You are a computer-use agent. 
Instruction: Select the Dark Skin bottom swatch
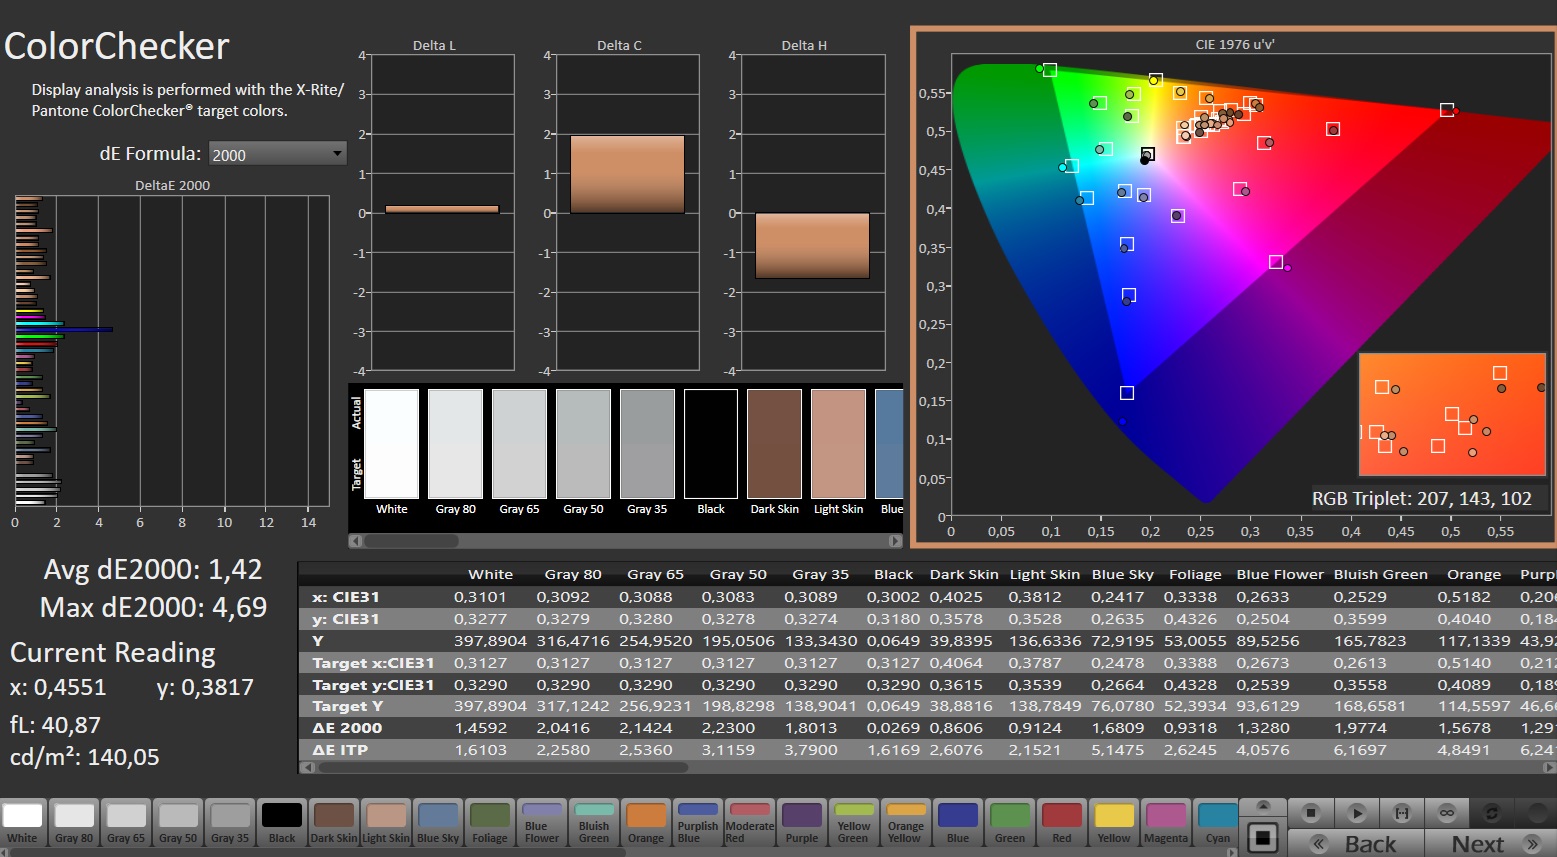point(334,823)
